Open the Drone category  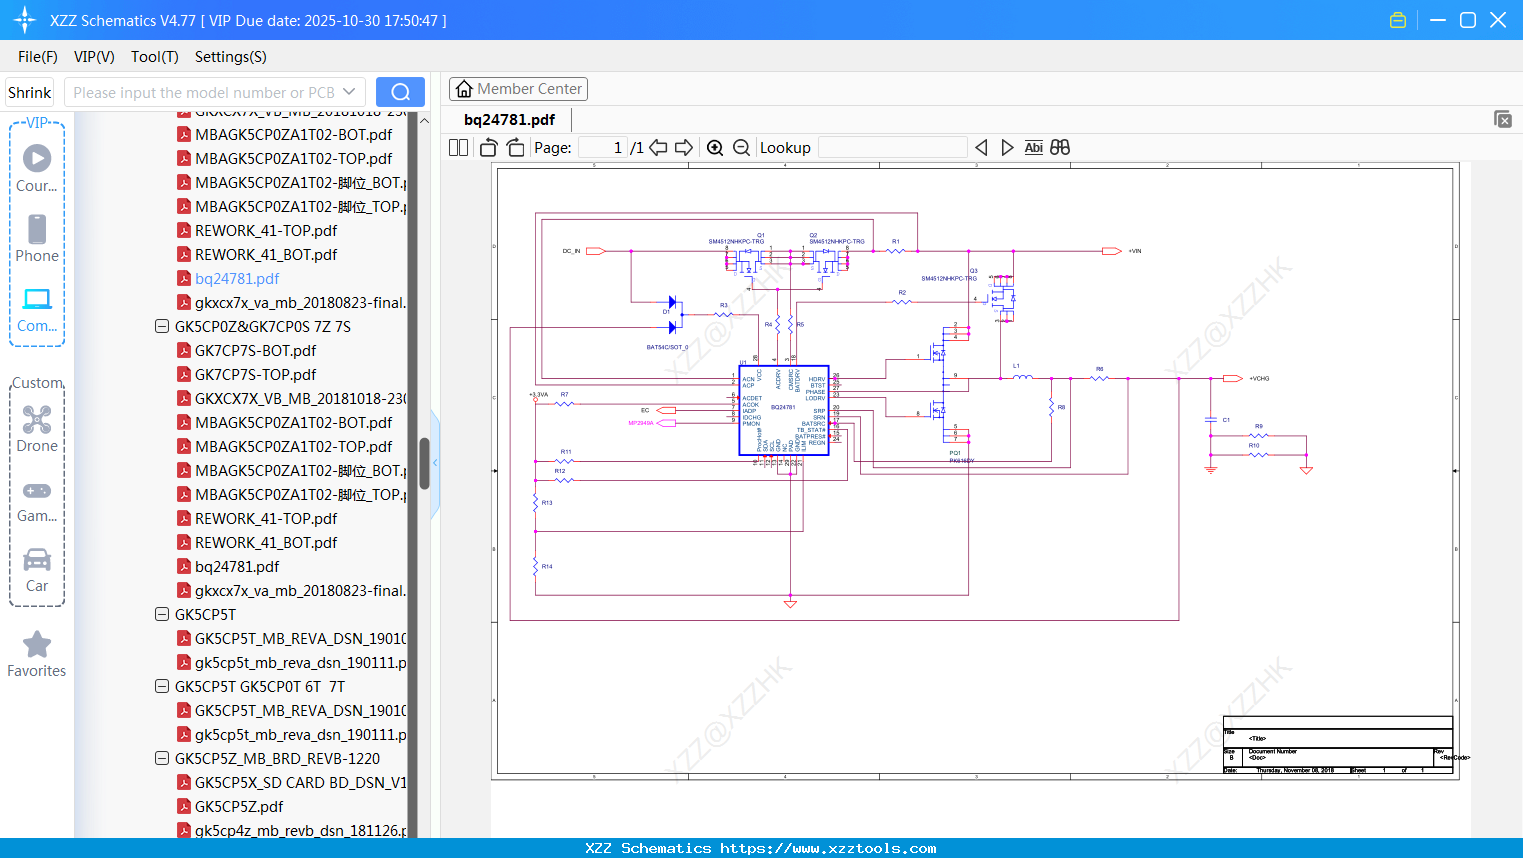(37, 429)
